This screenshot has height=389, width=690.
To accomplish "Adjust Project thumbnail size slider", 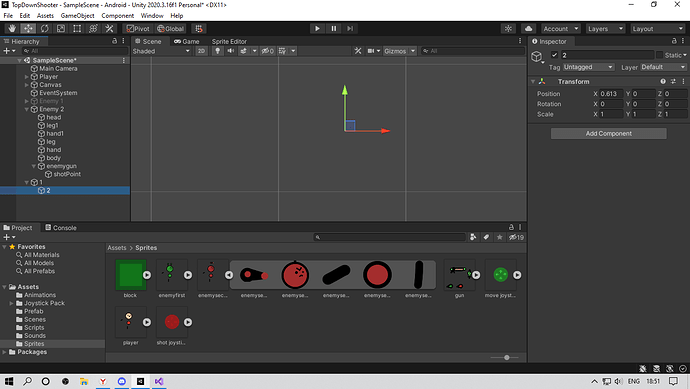I will 506,357.
